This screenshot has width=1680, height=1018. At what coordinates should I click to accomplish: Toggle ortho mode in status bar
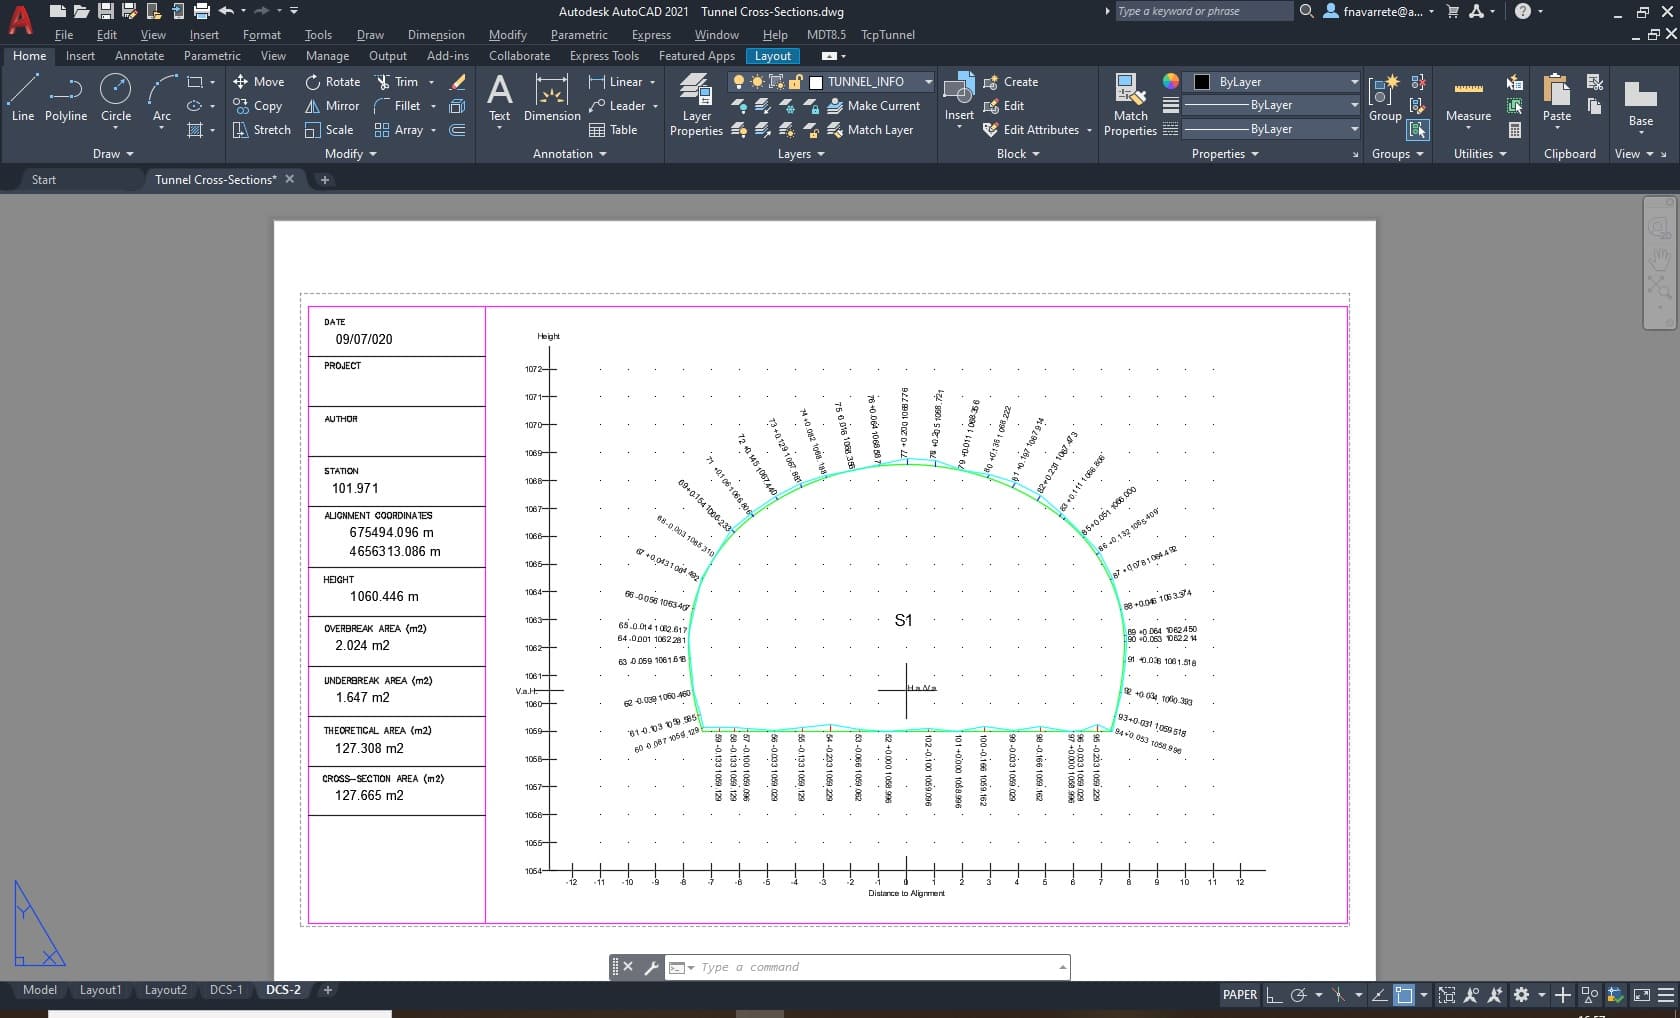point(1273,995)
